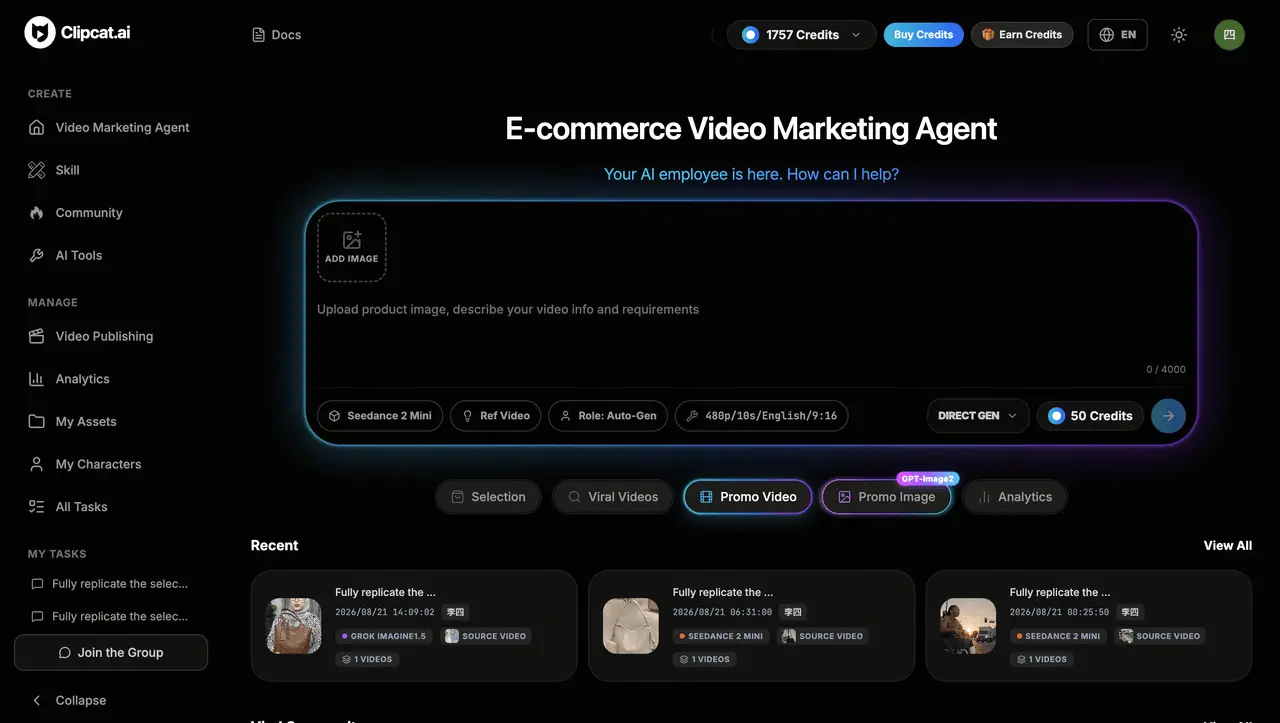Select the Viral Videos tab

(613, 497)
